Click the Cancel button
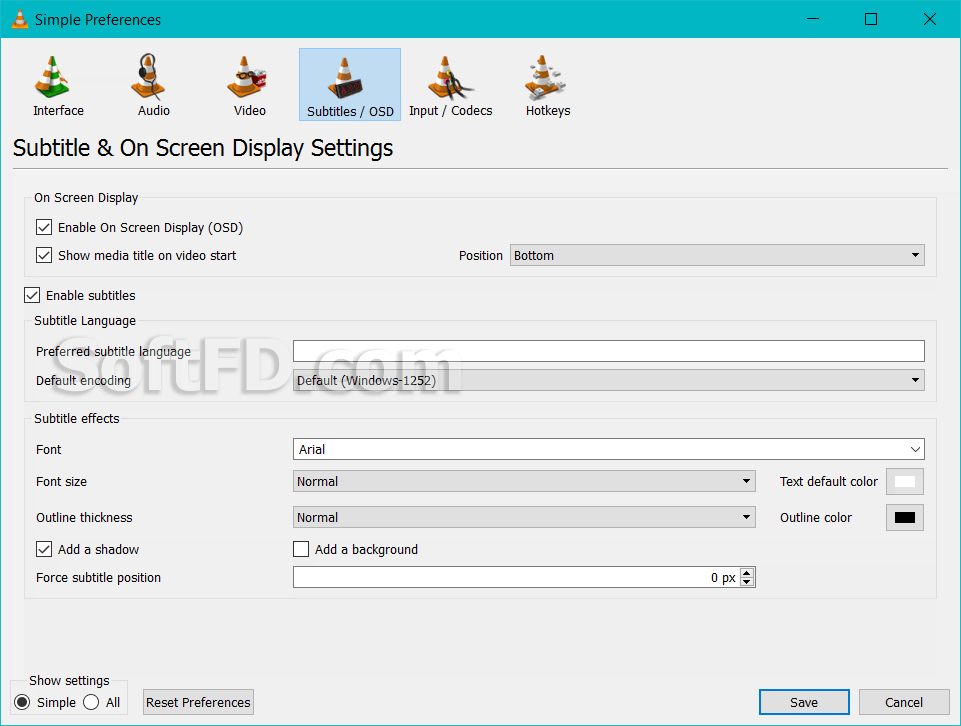The image size is (961, 726). (x=904, y=702)
